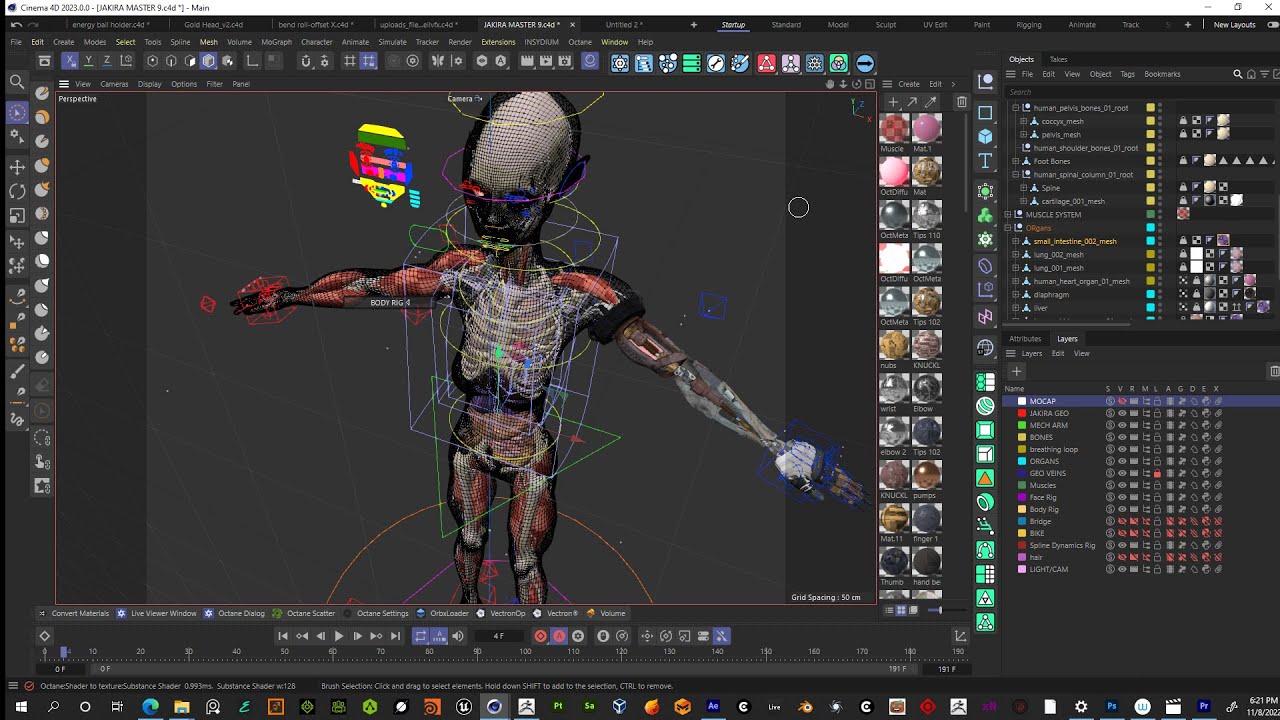
Task: Hide the LIGHT/CAM layer view eye
Action: pos(1121,569)
